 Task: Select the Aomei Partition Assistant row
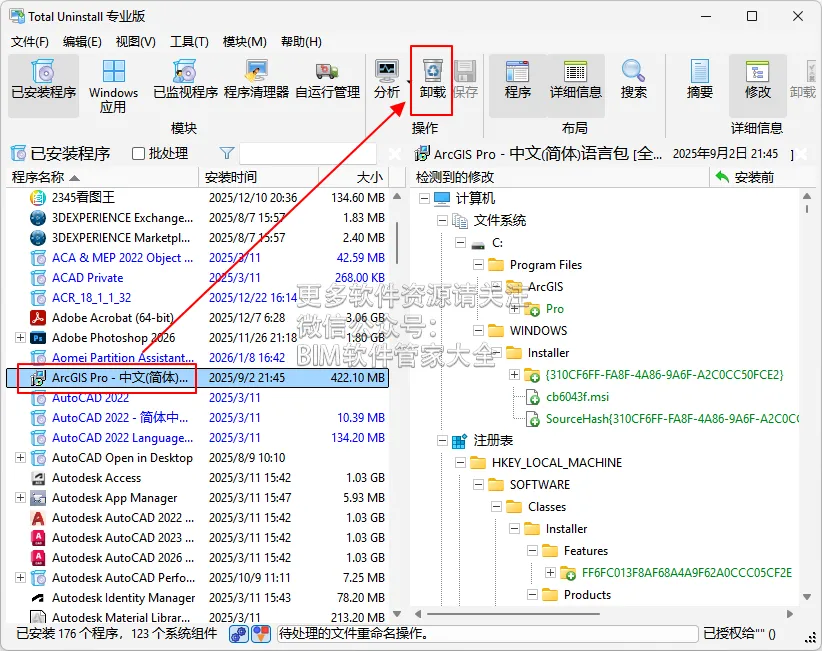[197, 358]
